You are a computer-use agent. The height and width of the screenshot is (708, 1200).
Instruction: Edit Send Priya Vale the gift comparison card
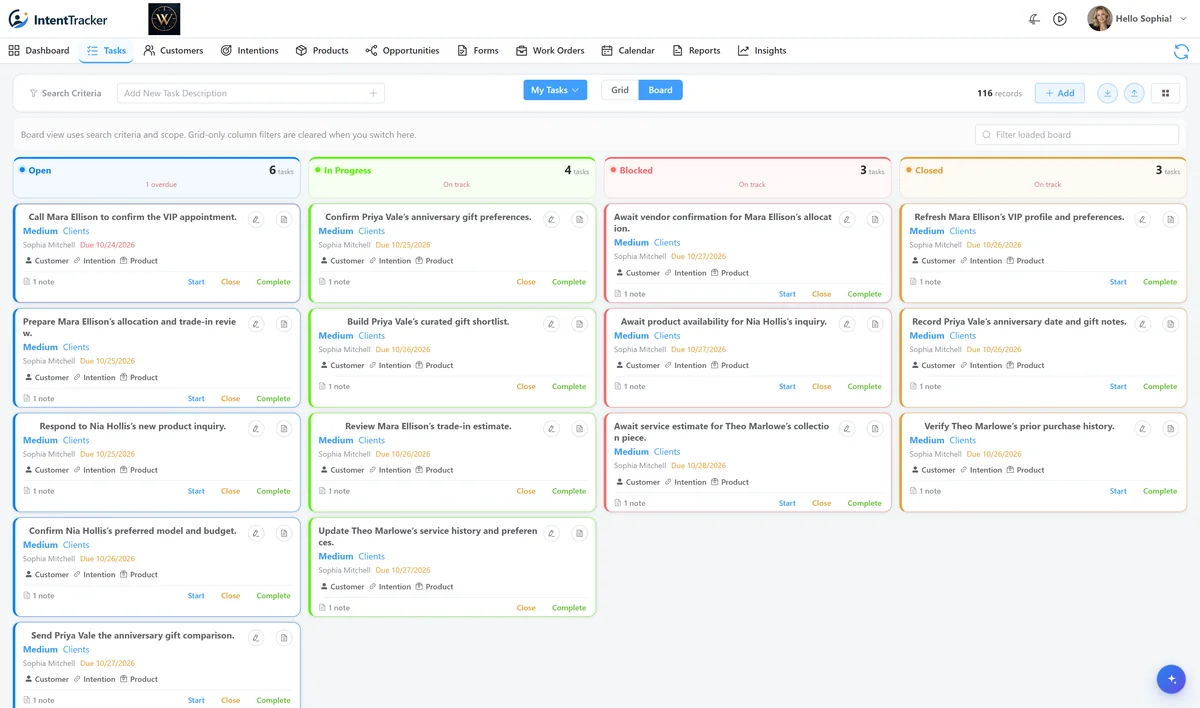[256, 637]
